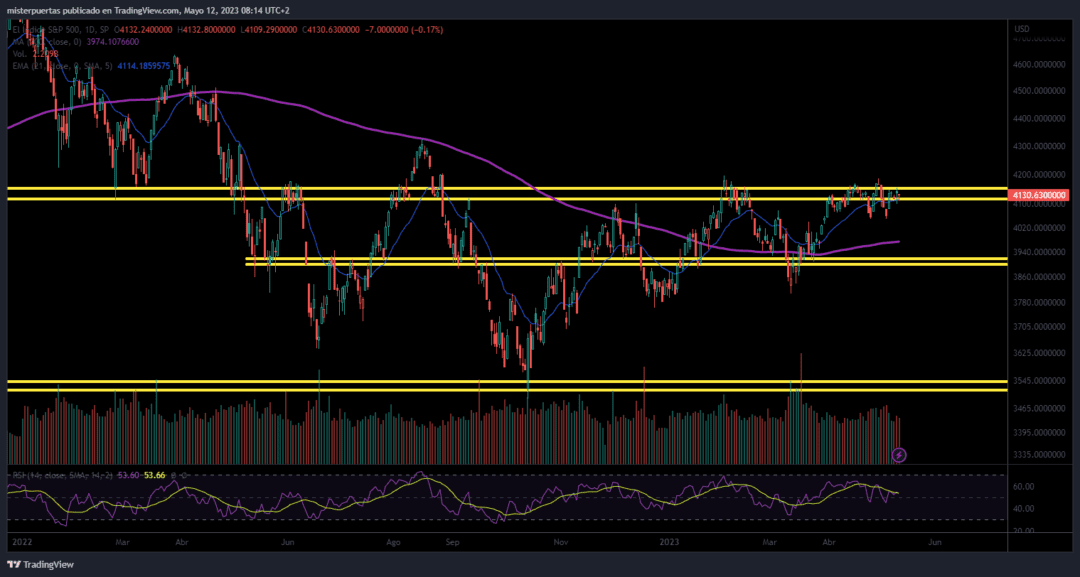Click the Vol indicator legend entry

click(x=30, y=54)
